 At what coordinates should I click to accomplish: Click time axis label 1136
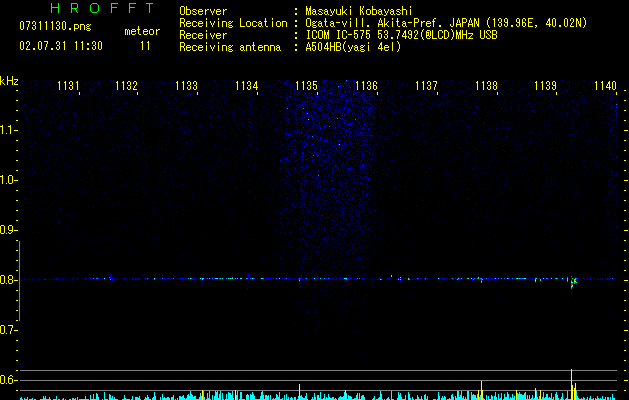pyautogui.click(x=366, y=86)
